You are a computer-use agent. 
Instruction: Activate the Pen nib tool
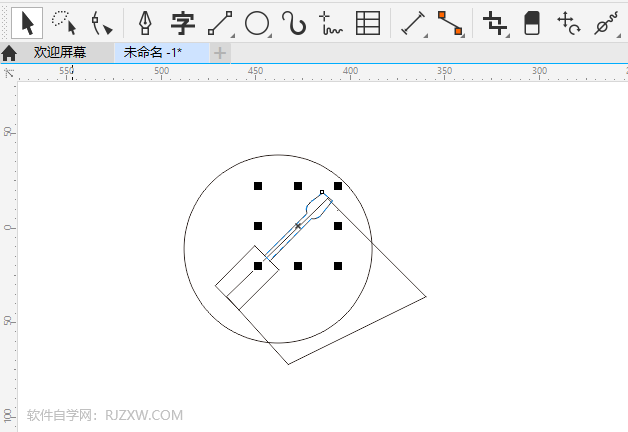145,23
